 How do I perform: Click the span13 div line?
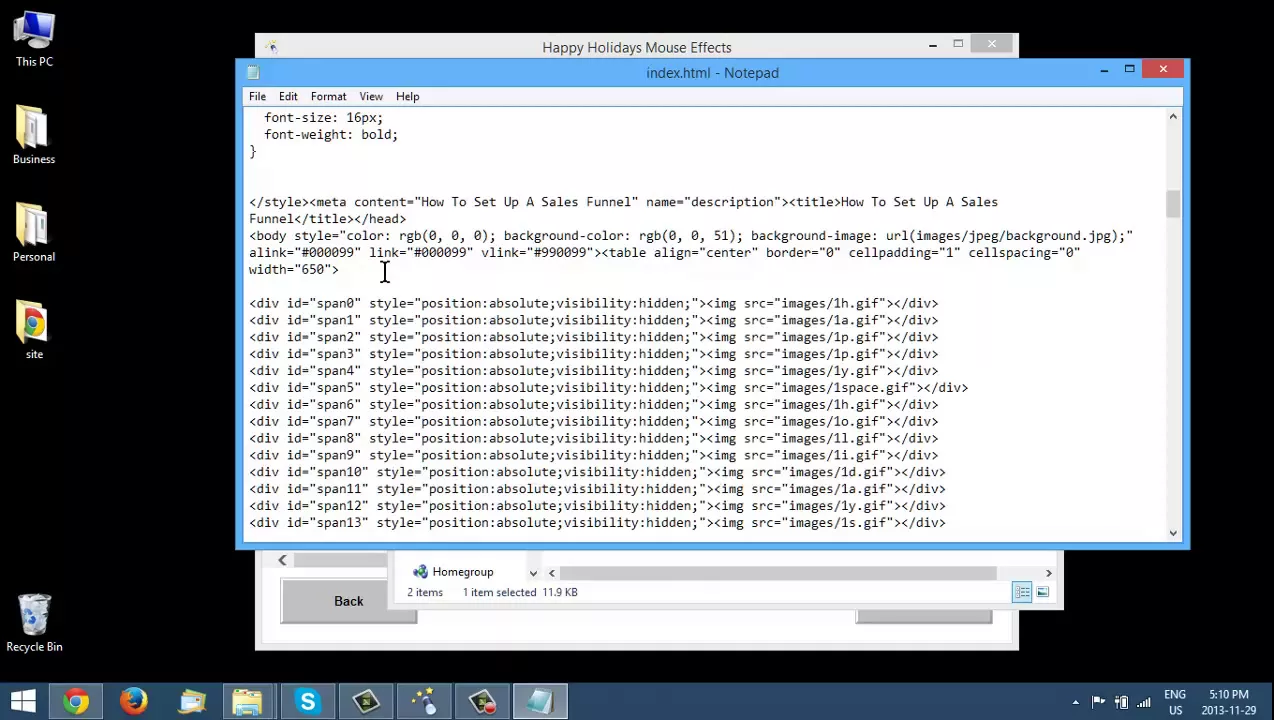click(x=597, y=522)
